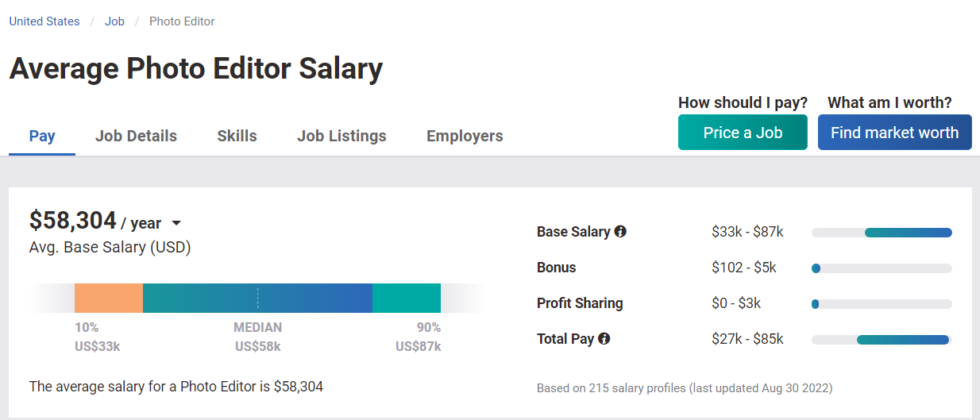Viewport: 980px width, 420px height.
Task: Follow the United States breadcrumb link
Action: pos(44,21)
